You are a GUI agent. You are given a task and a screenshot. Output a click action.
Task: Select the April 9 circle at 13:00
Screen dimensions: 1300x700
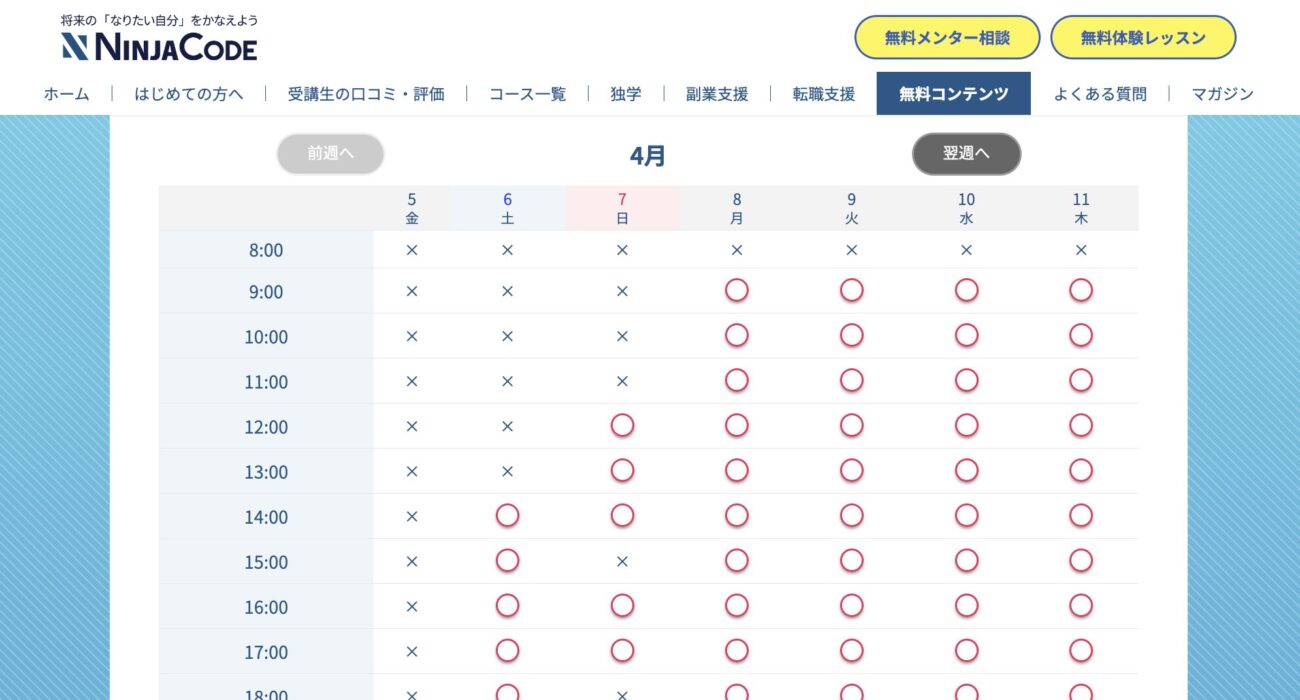pos(851,471)
